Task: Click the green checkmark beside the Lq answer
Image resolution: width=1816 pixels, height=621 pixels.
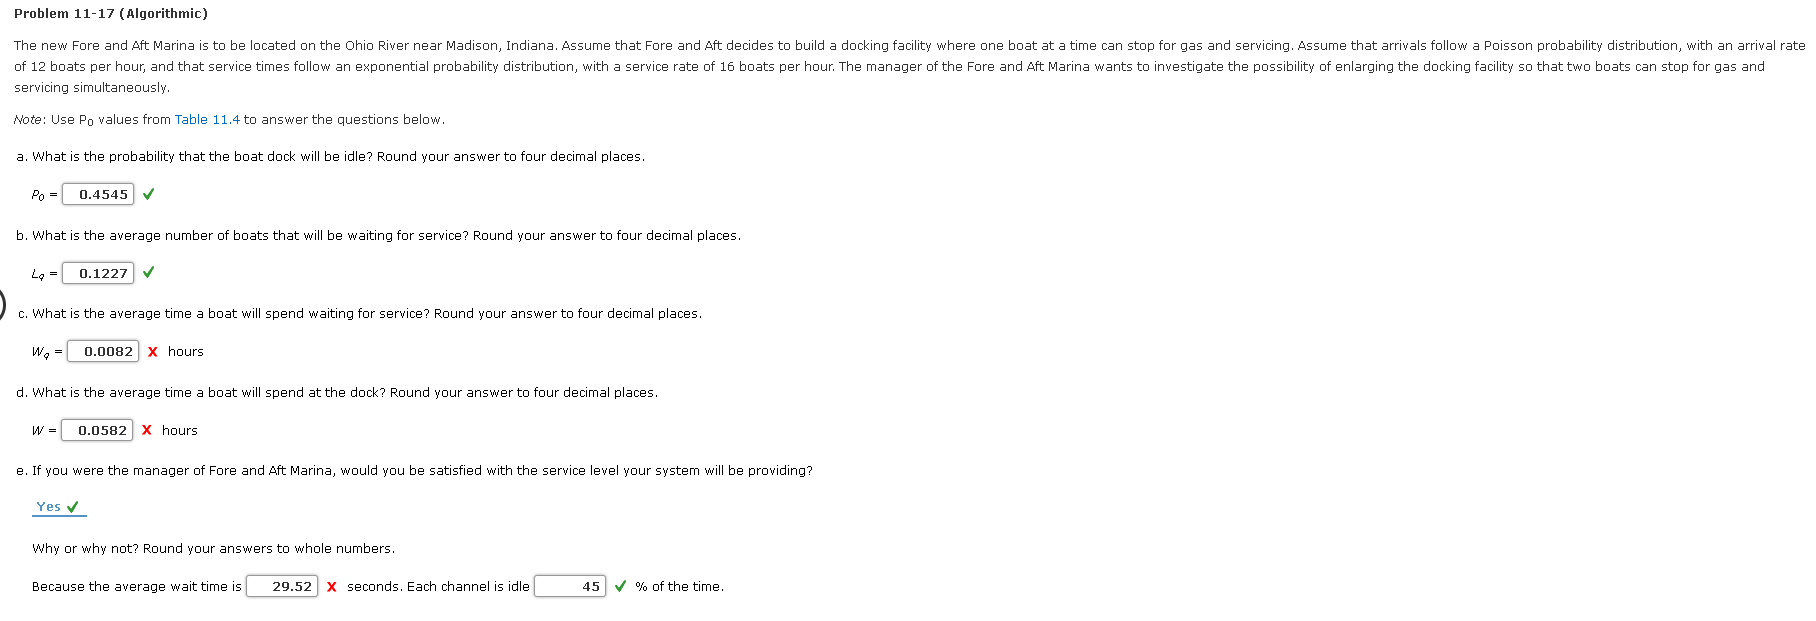Action: click(147, 272)
